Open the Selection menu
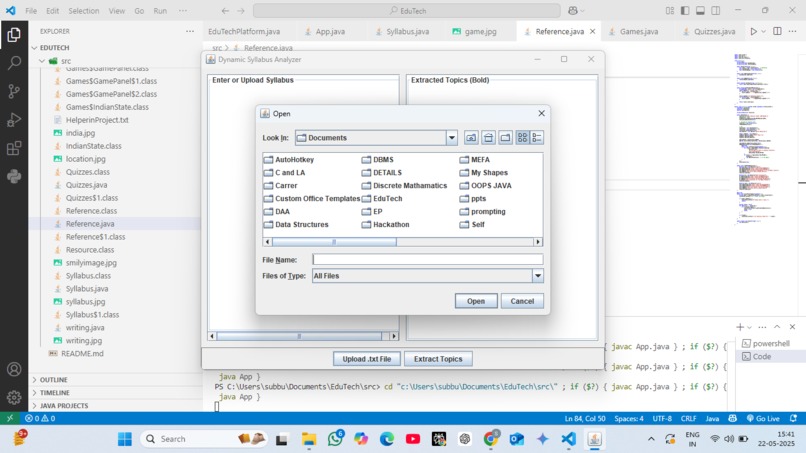 pos(84,10)
